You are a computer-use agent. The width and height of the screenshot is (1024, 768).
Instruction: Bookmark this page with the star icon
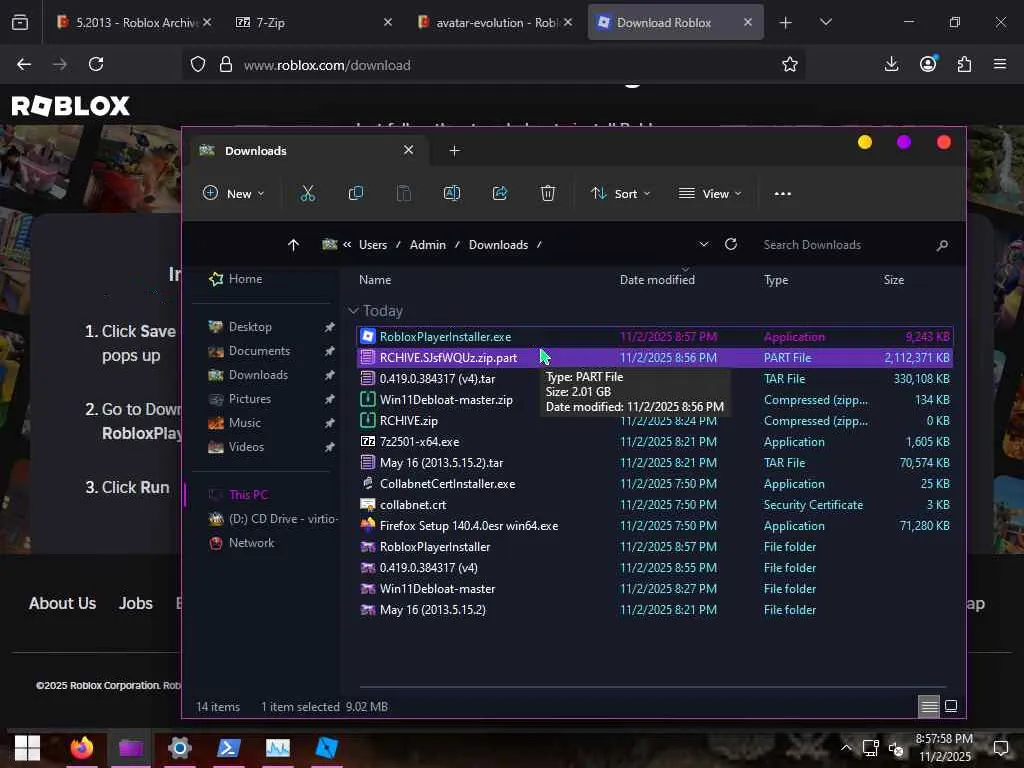(790, 64)
